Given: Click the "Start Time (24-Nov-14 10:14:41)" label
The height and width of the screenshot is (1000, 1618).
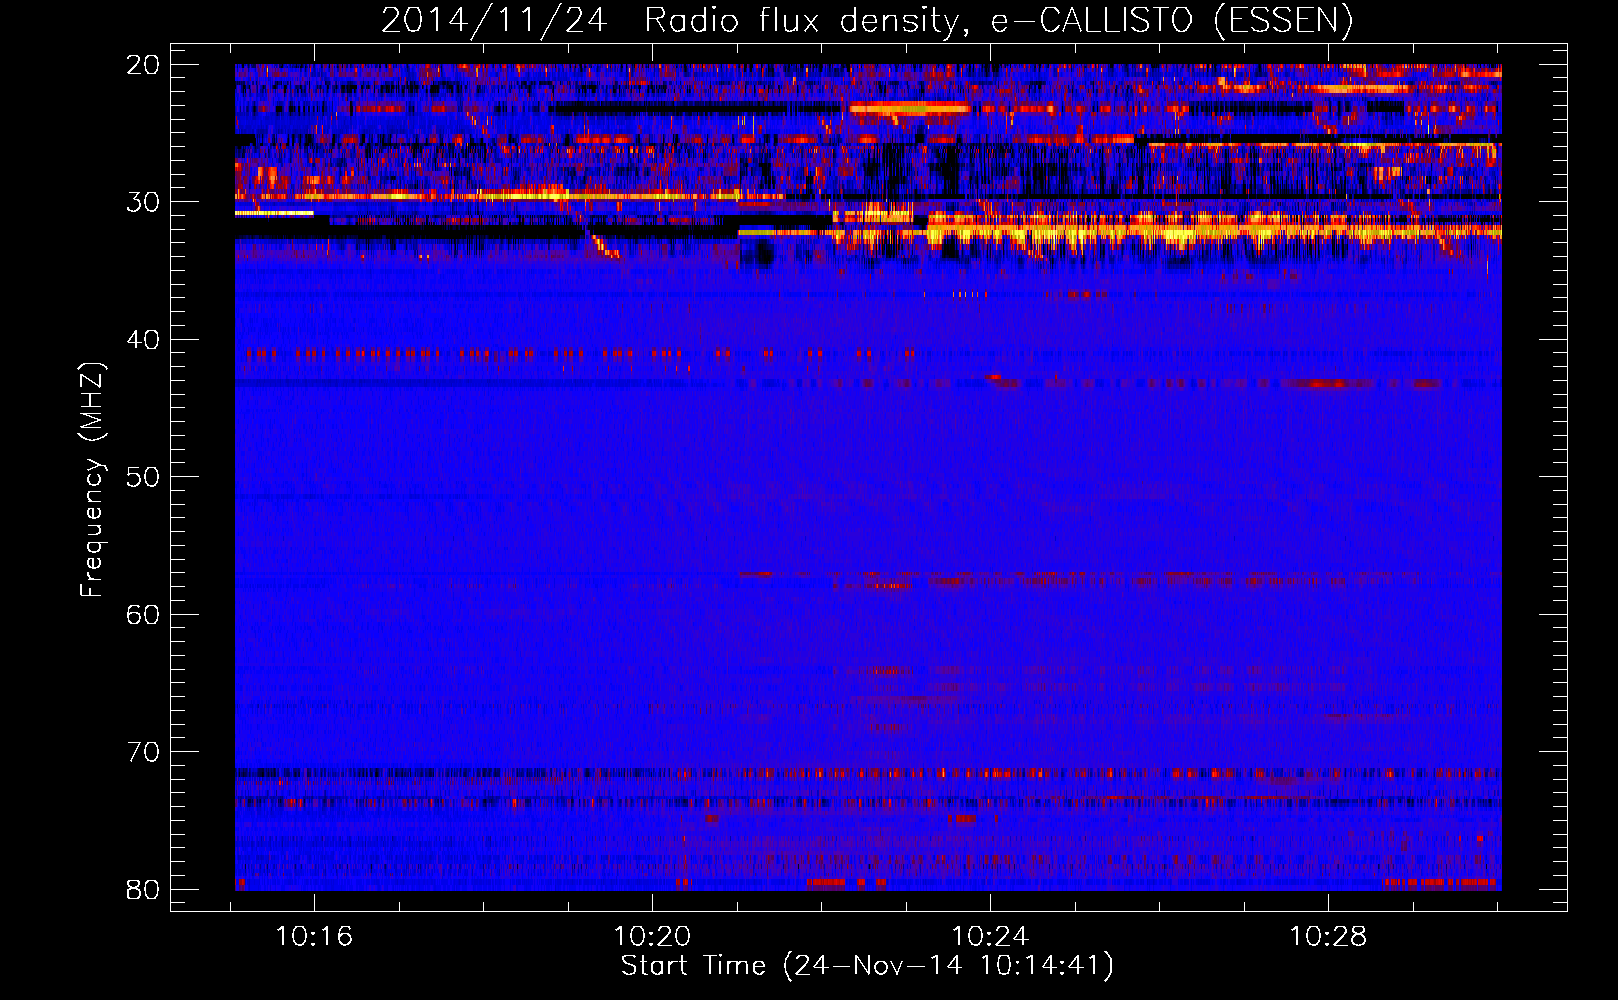Looking at the screenshot, I should [867, 966].
